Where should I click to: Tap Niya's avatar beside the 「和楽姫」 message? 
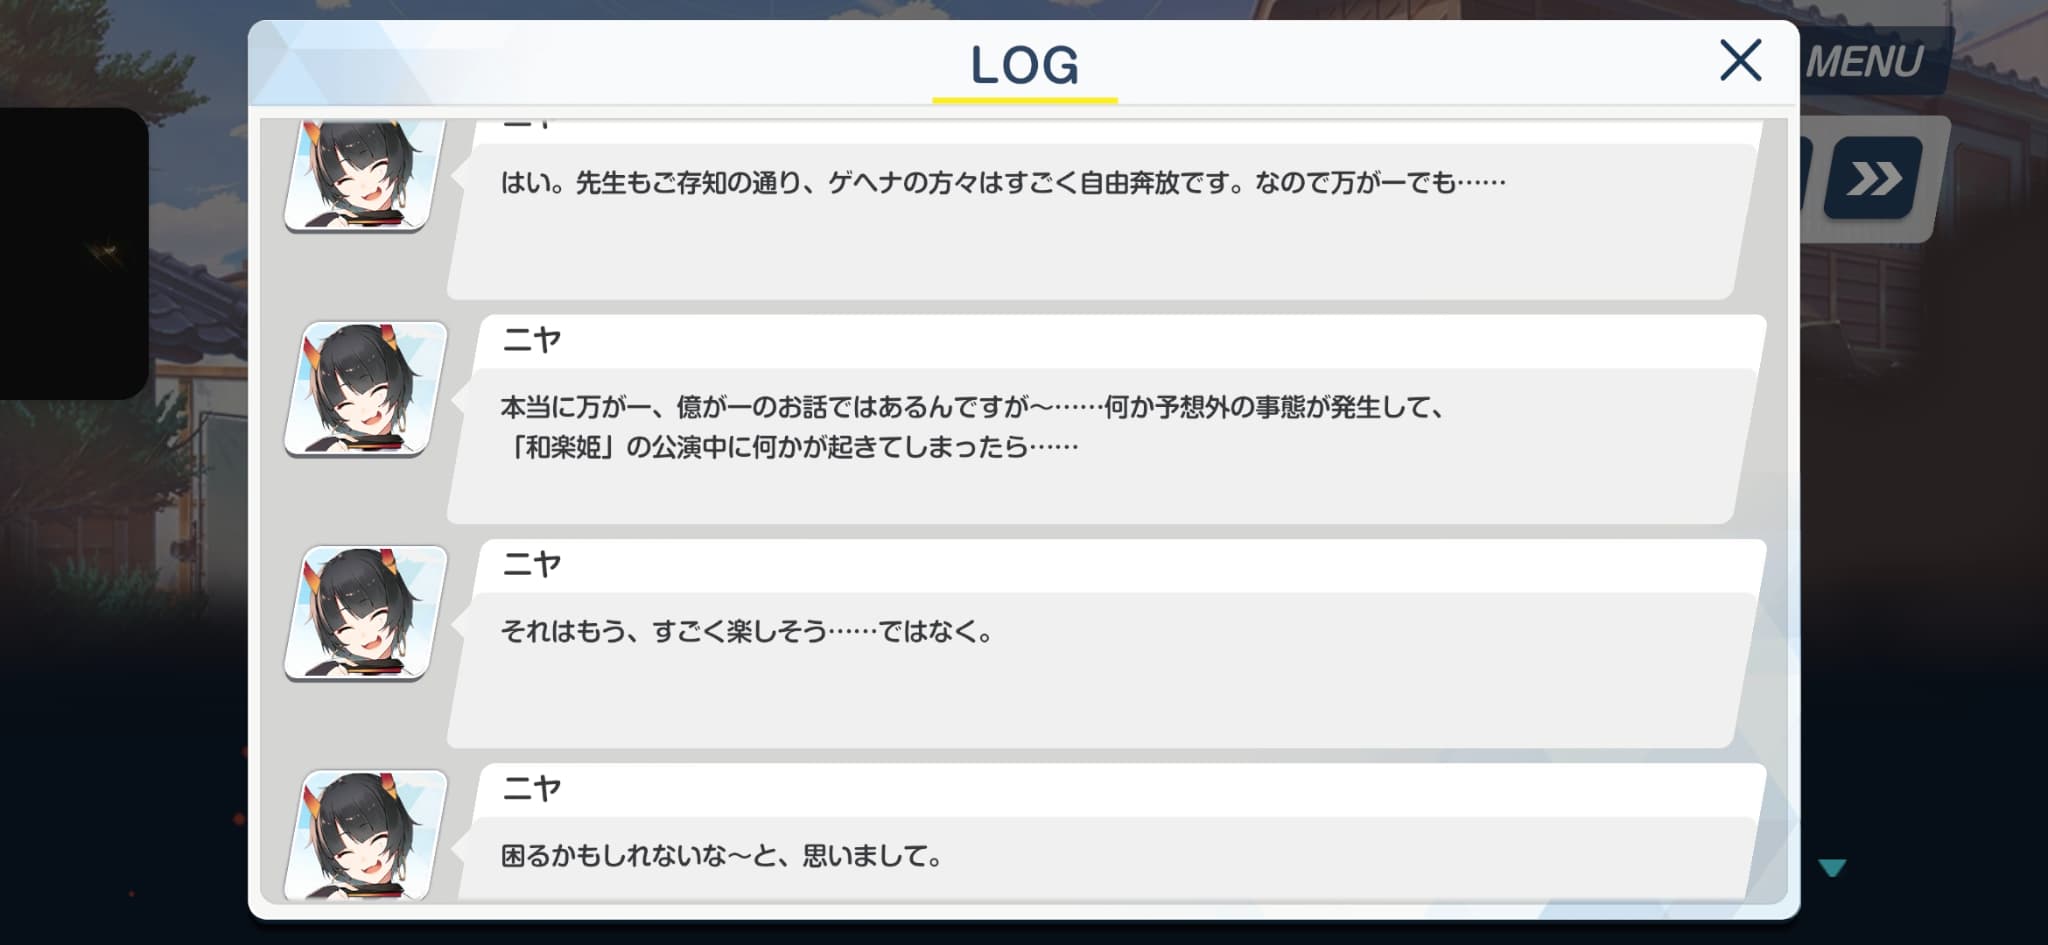click(366, 389)
